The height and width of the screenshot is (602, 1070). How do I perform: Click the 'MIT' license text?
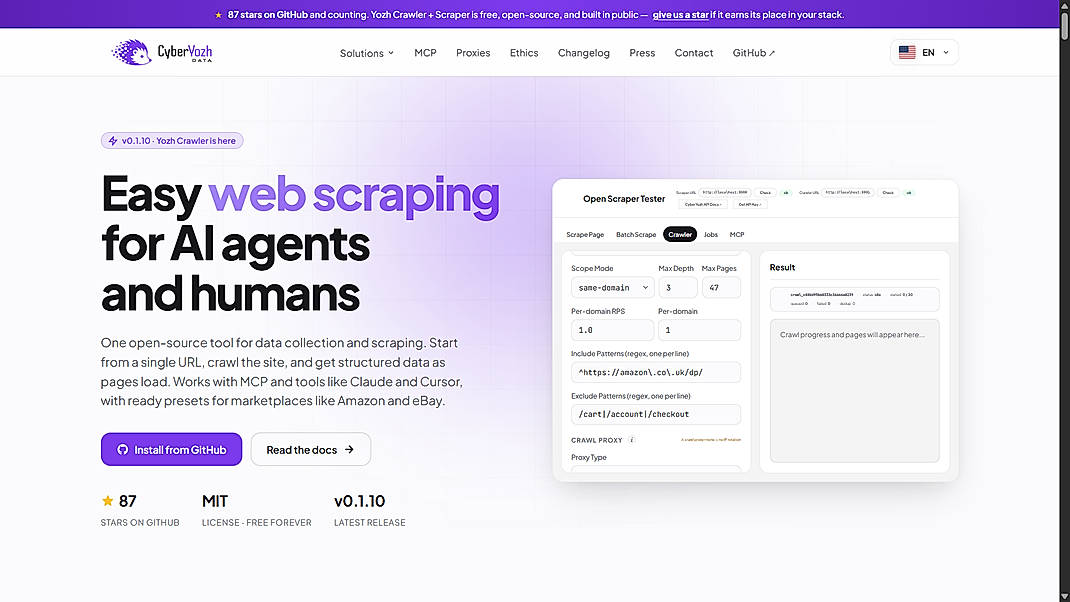pos(215,501)
